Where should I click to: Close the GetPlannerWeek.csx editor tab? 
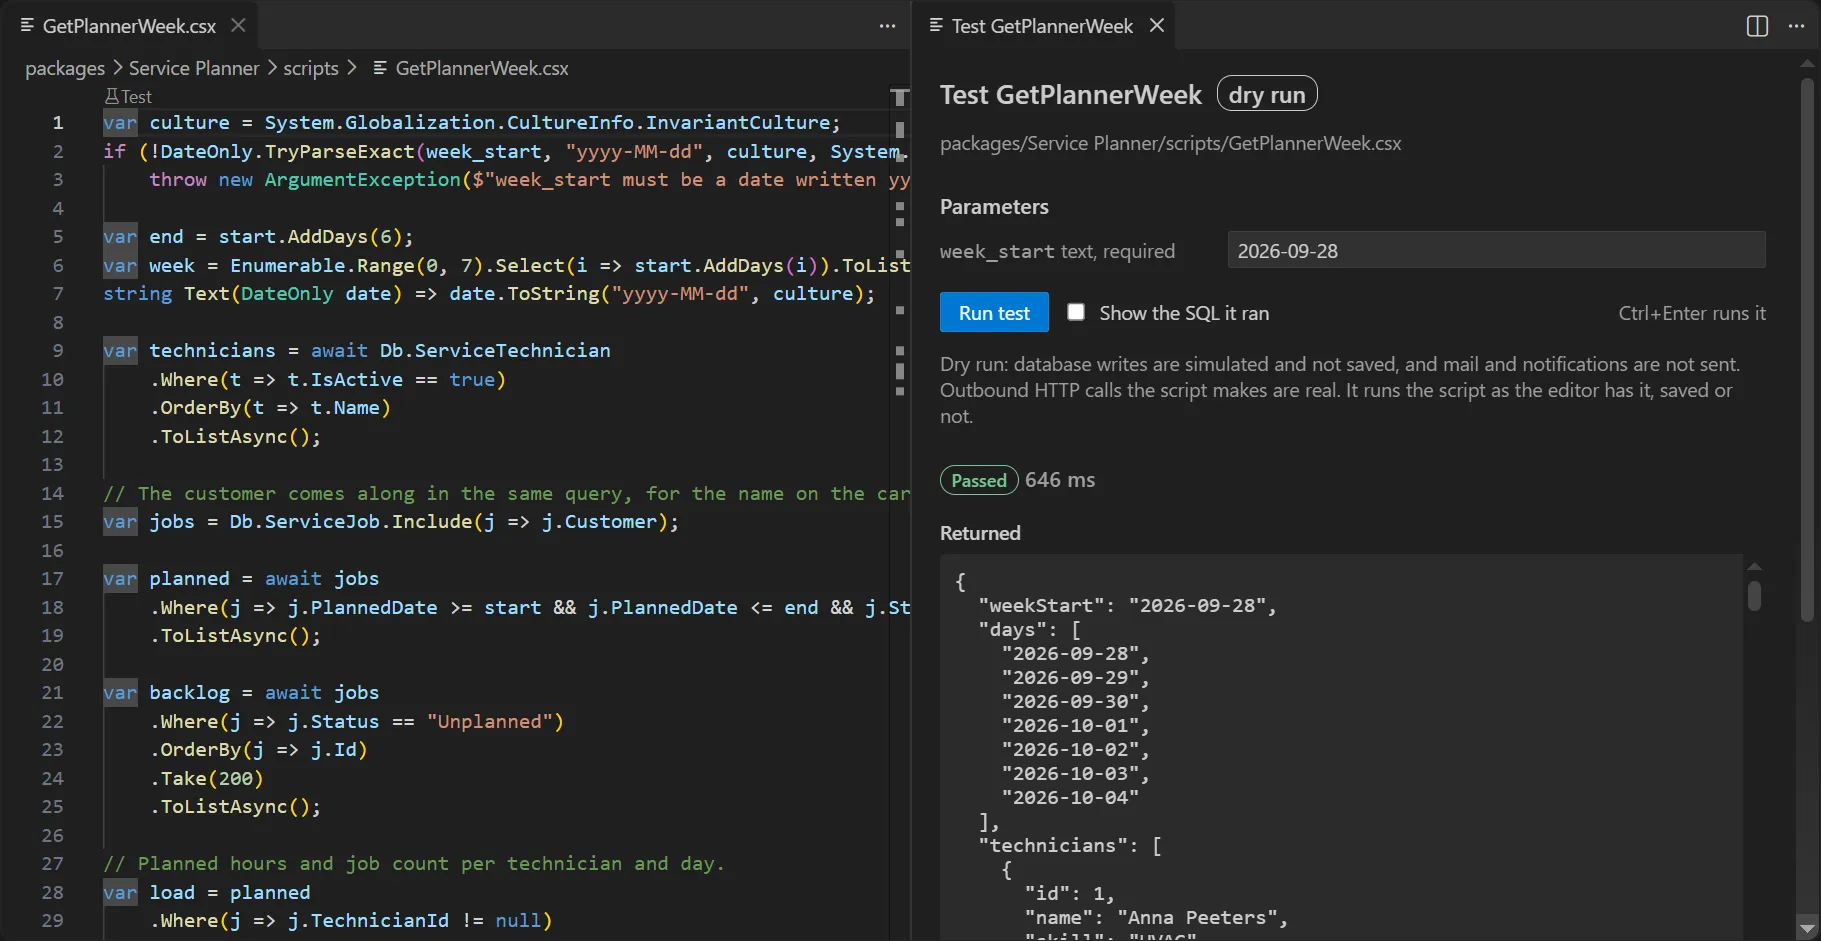[x=238, y=25]
